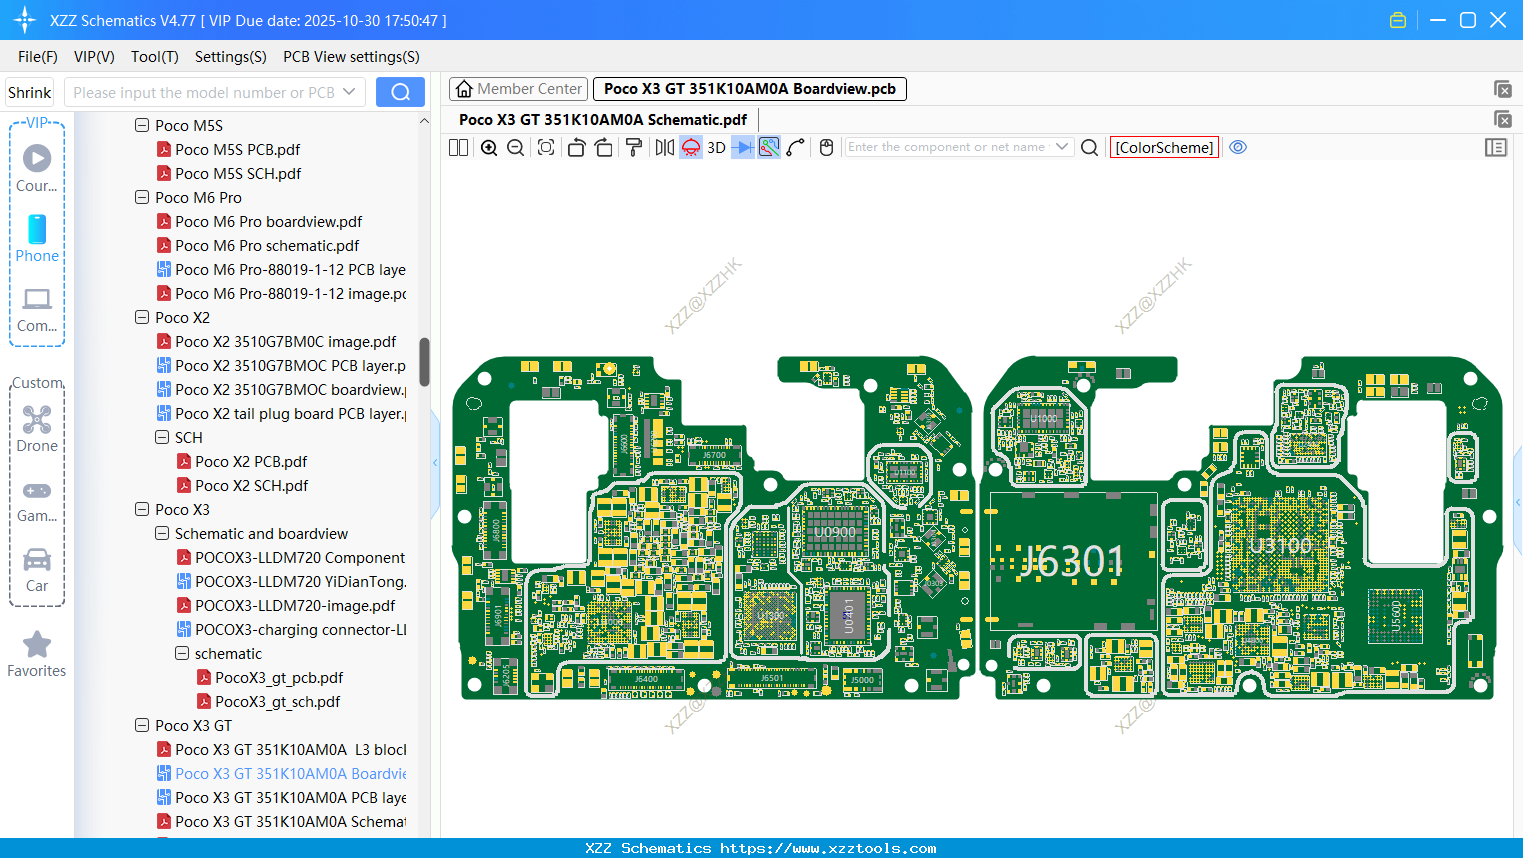Collapse the Poco X3 folder
The image size is (1523, 858).
pyautogui.click(x=142, y=510)
